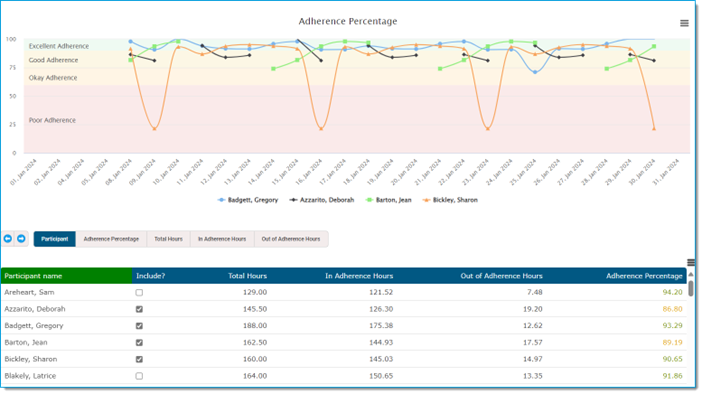
Task: Click out of adherence value 14.97
Action: (532, 359)
